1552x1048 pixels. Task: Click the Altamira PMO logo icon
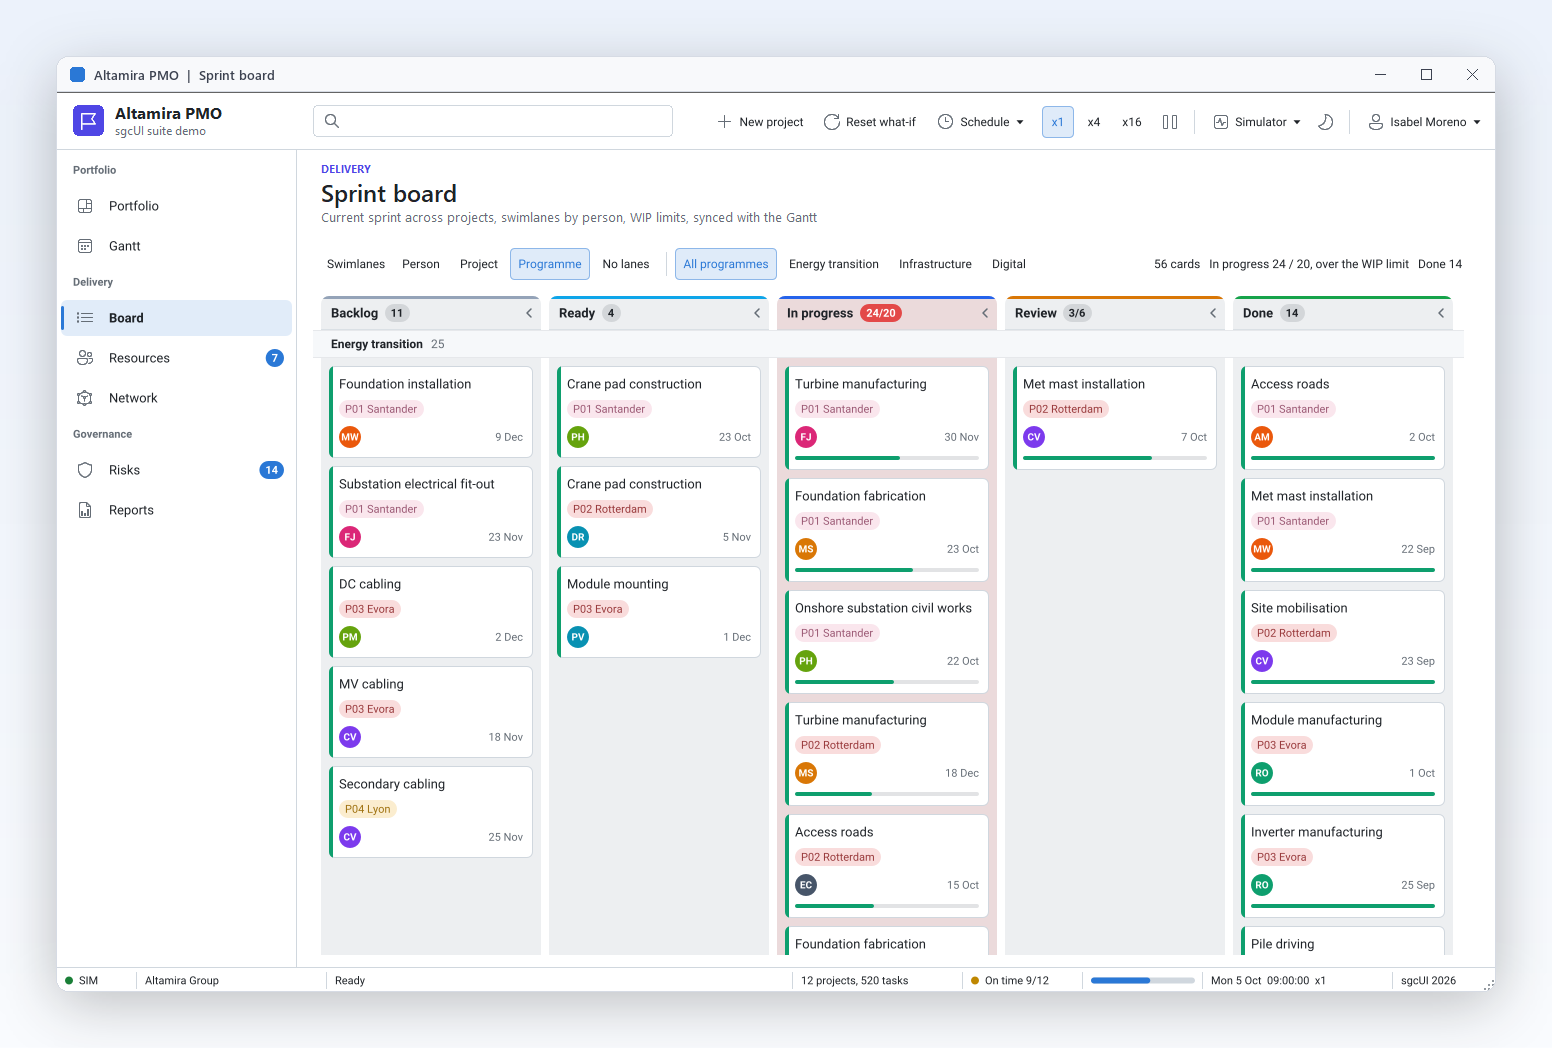88,121
